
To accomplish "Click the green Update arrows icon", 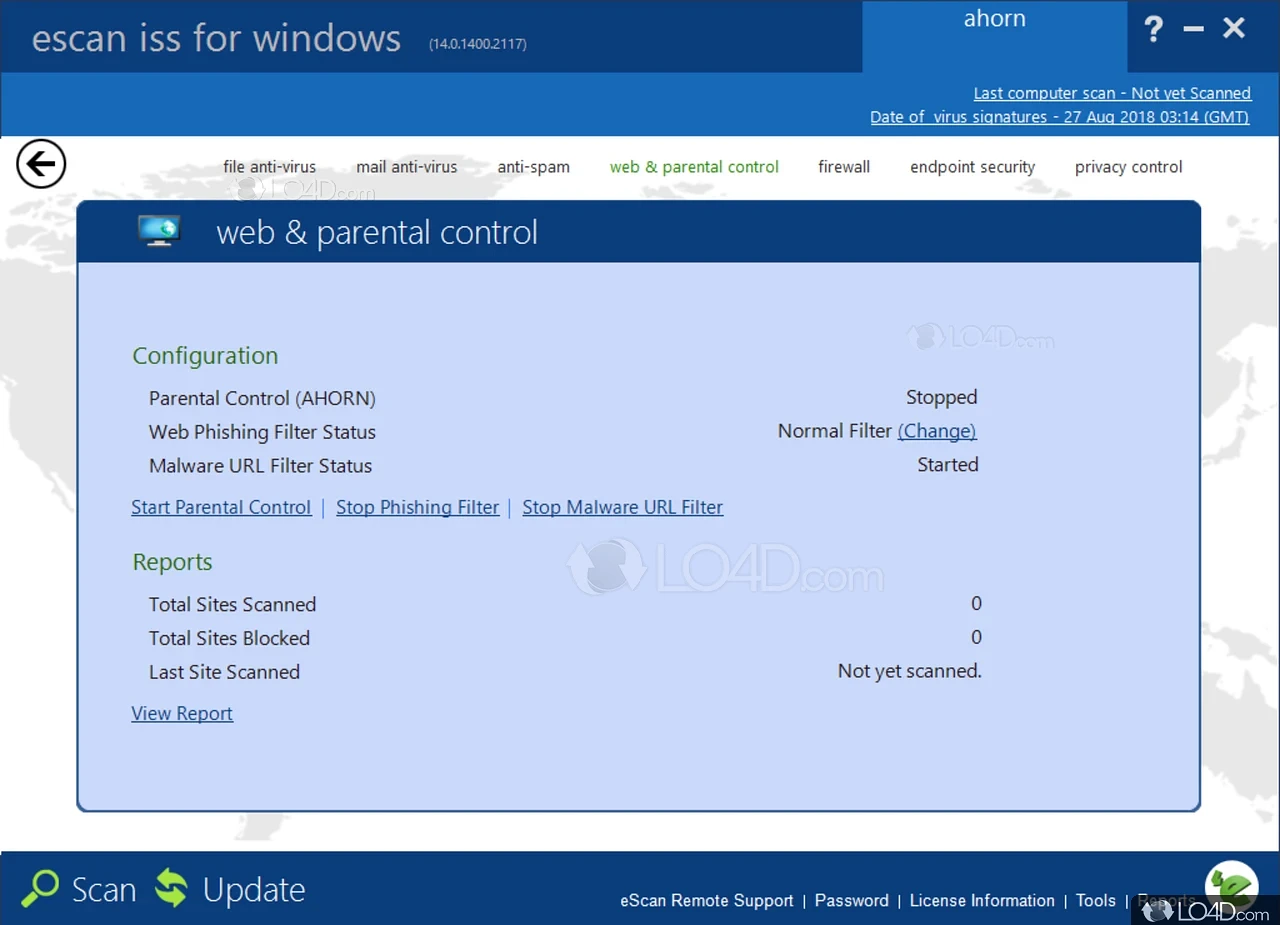I will pyautogui.click(x=171, y=888).
